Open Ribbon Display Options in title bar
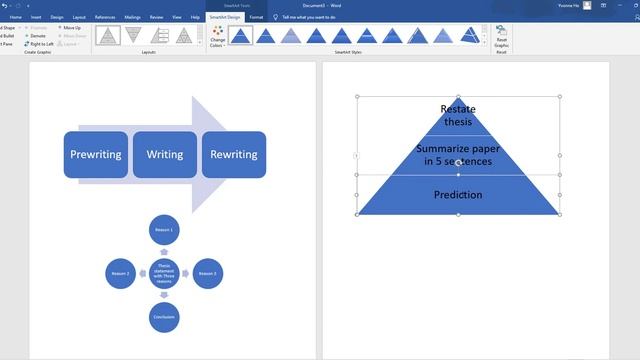The width and height of the screenshot is (640, 360). tap(603, 5)
